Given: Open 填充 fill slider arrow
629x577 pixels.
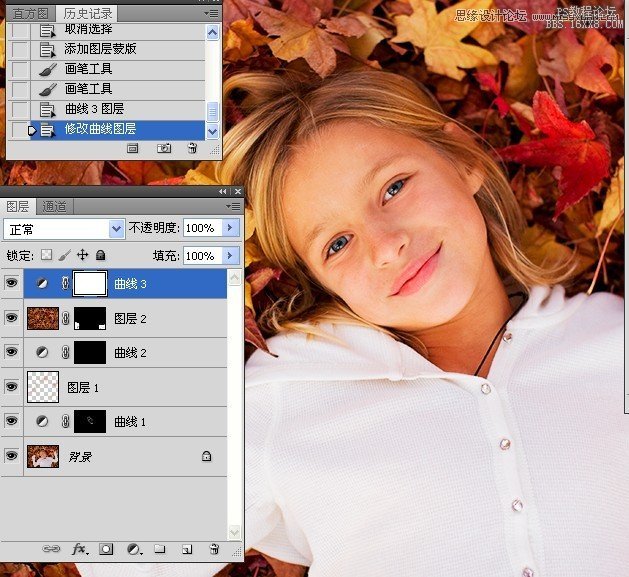Looking at the screenshot, I should coord(230,255).
